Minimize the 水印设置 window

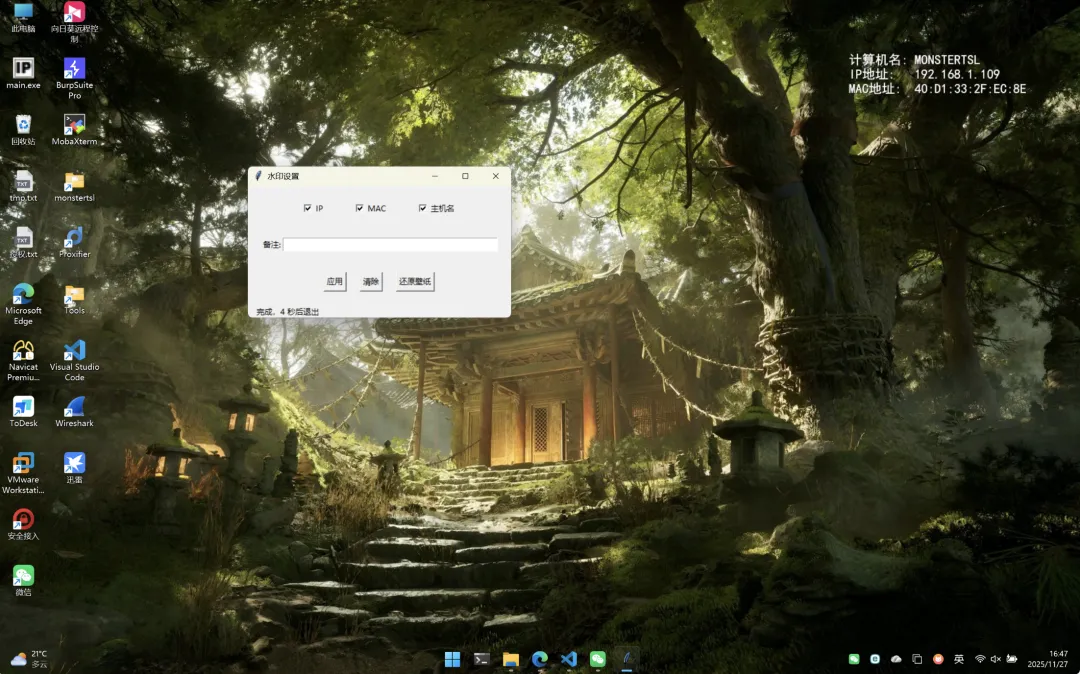pyautogui.click(x=435, y=176)
